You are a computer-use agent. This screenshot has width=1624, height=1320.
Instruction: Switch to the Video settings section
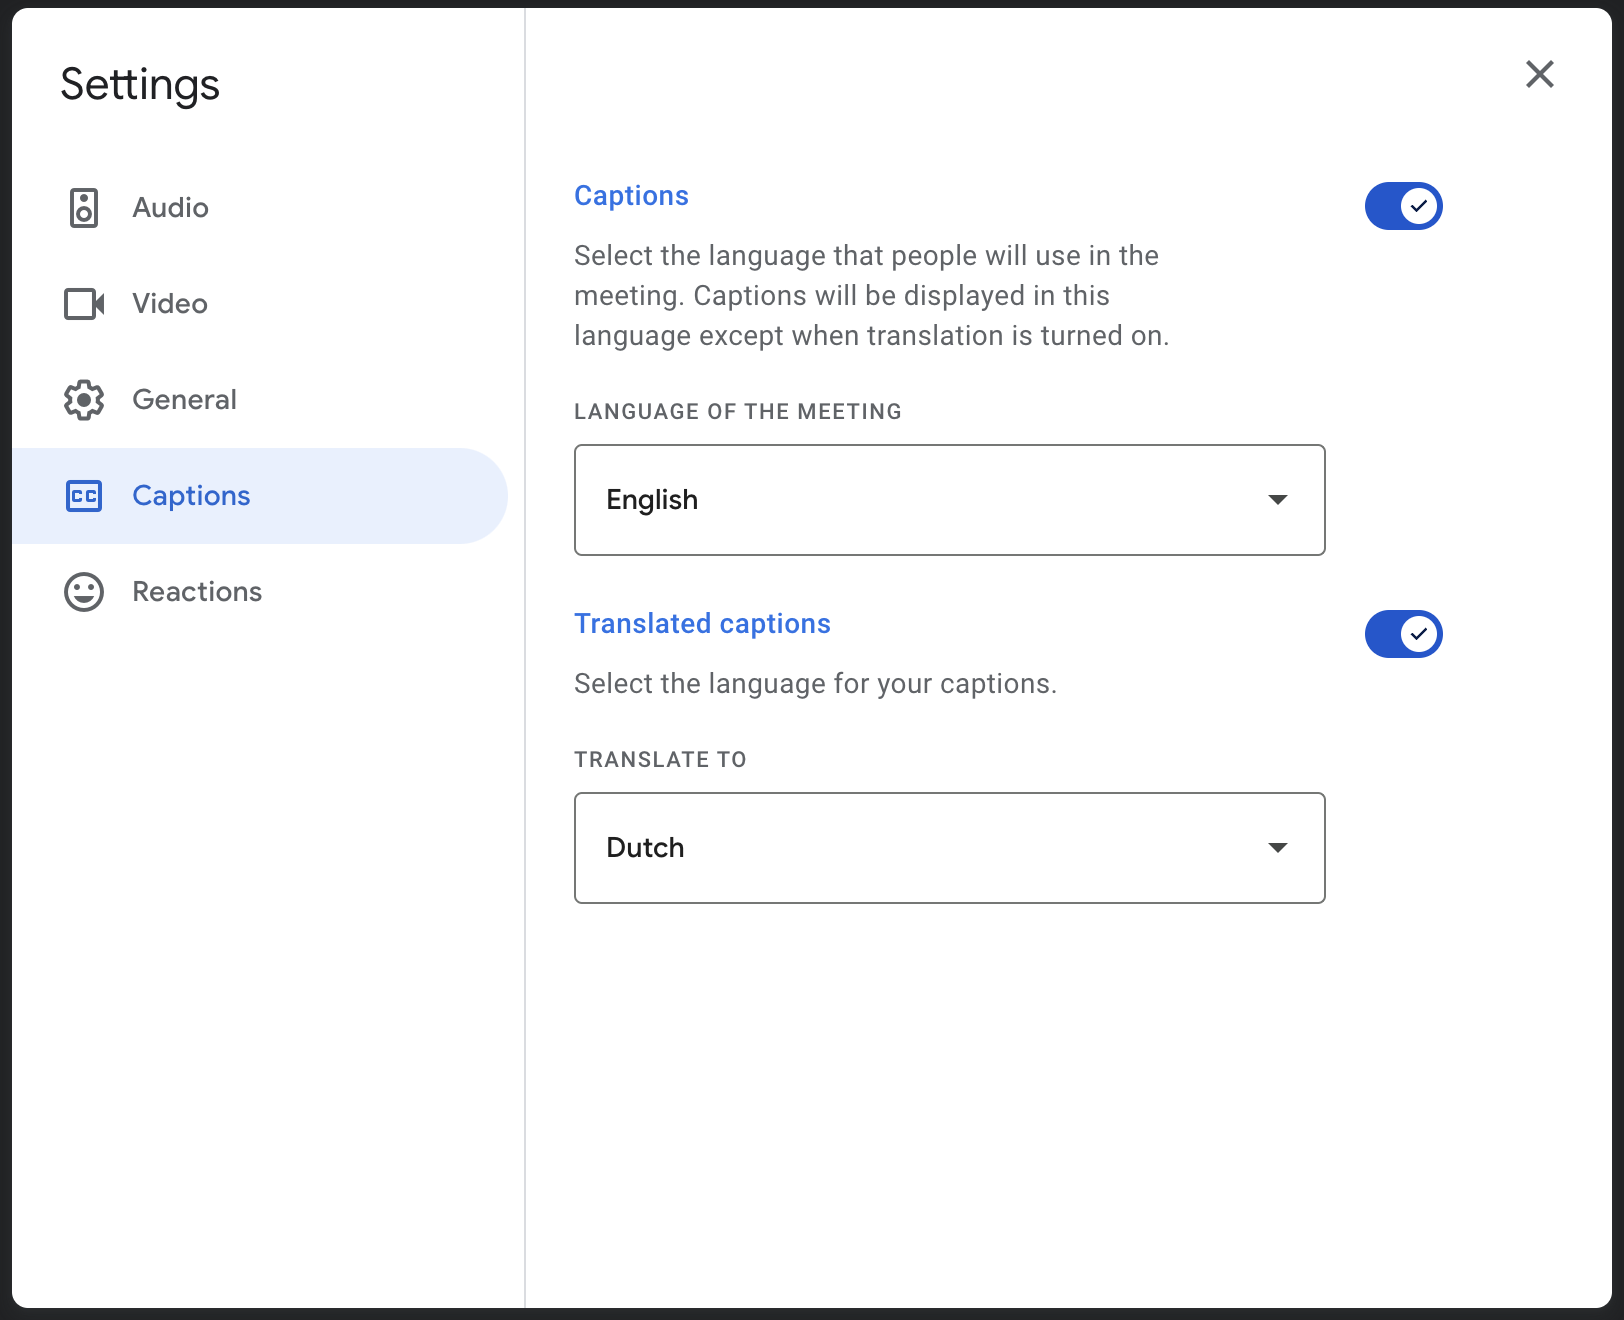coord(169,304)
